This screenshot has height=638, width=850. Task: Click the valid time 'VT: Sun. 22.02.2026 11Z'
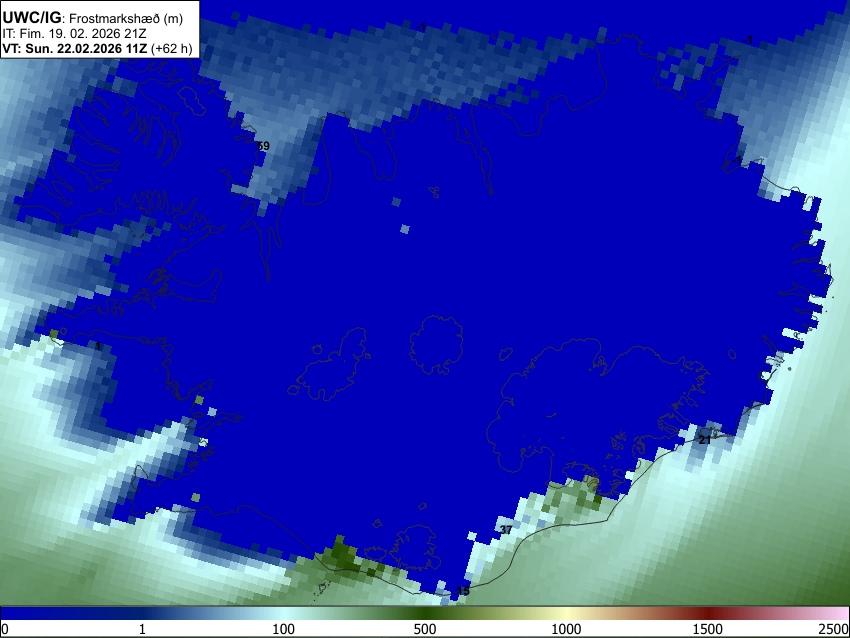coord(74,48)
